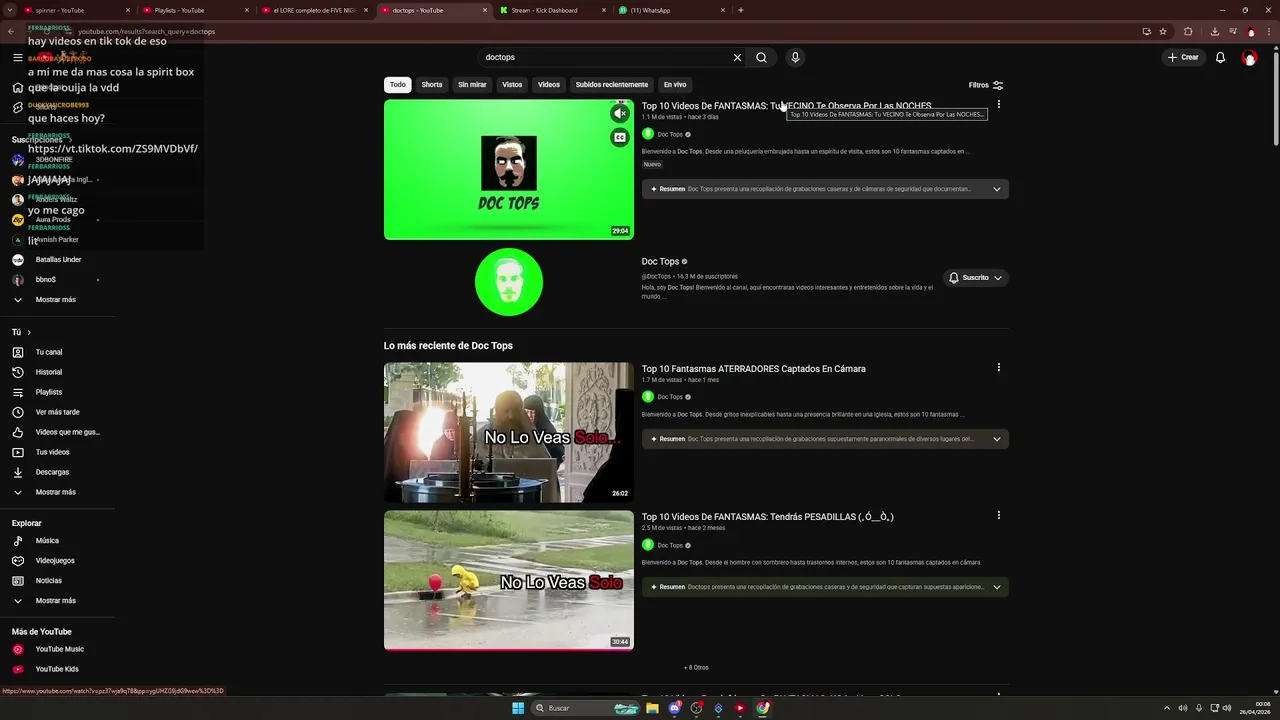
Task: Show the + 8 Otros videos
Action: click(x=696, y=668)
